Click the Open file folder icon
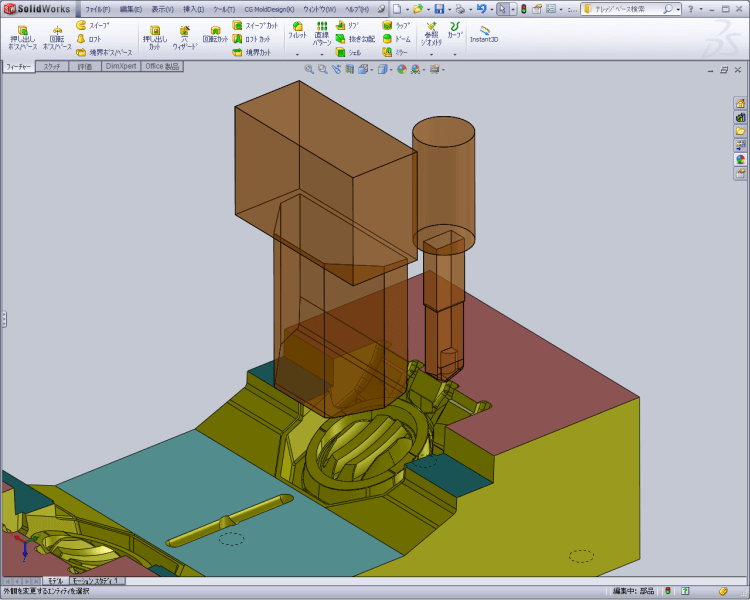This screenshot has width=750, height=600. (x=418, y=9)
